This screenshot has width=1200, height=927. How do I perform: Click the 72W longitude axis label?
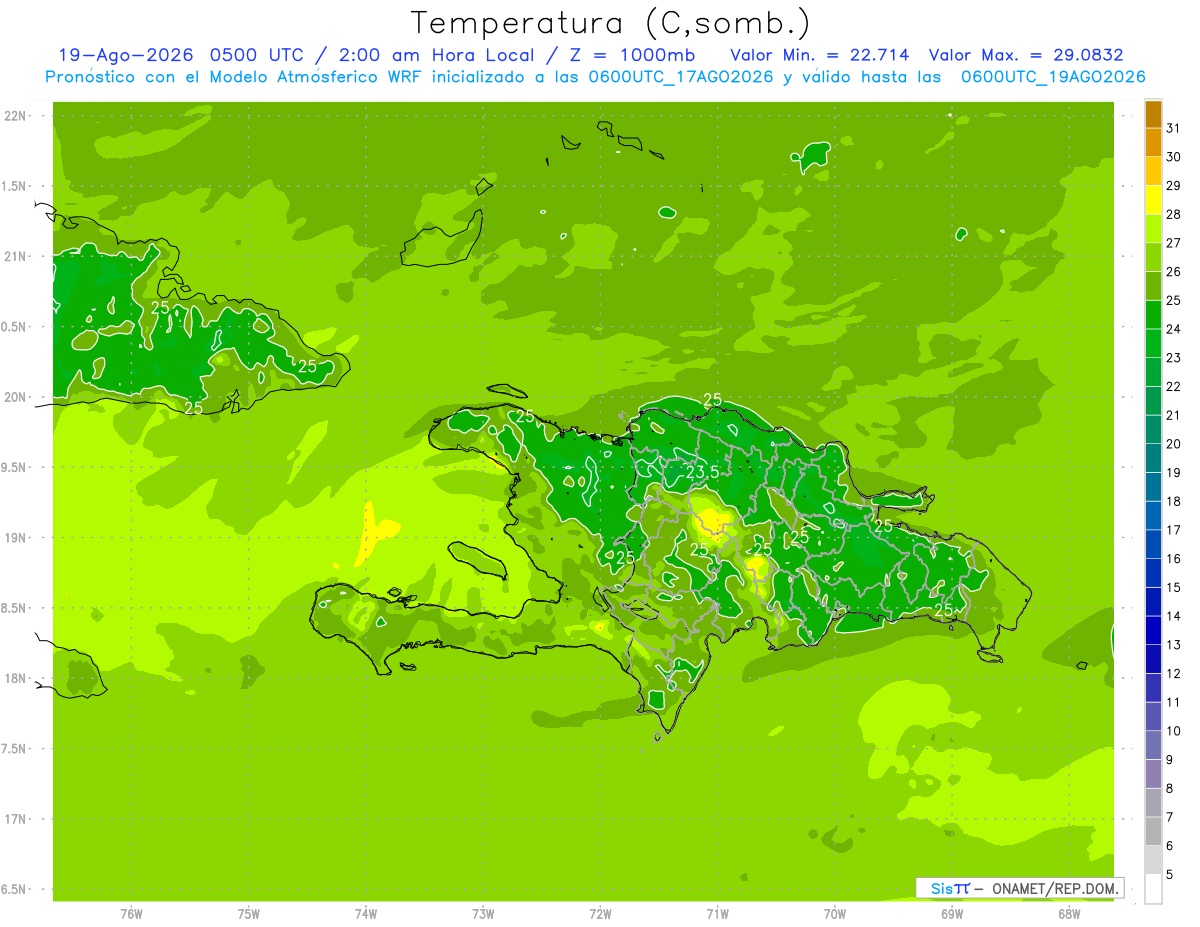(x=600, y=913)
